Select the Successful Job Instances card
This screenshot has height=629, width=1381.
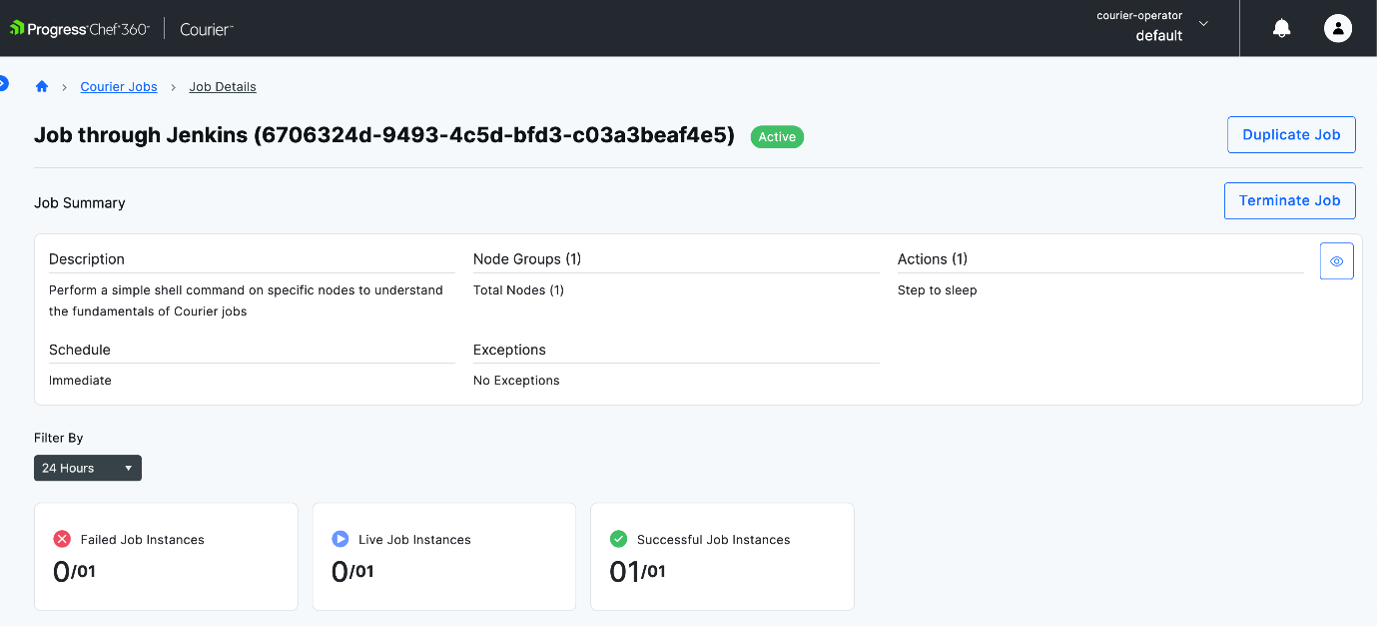coord(722,556)
